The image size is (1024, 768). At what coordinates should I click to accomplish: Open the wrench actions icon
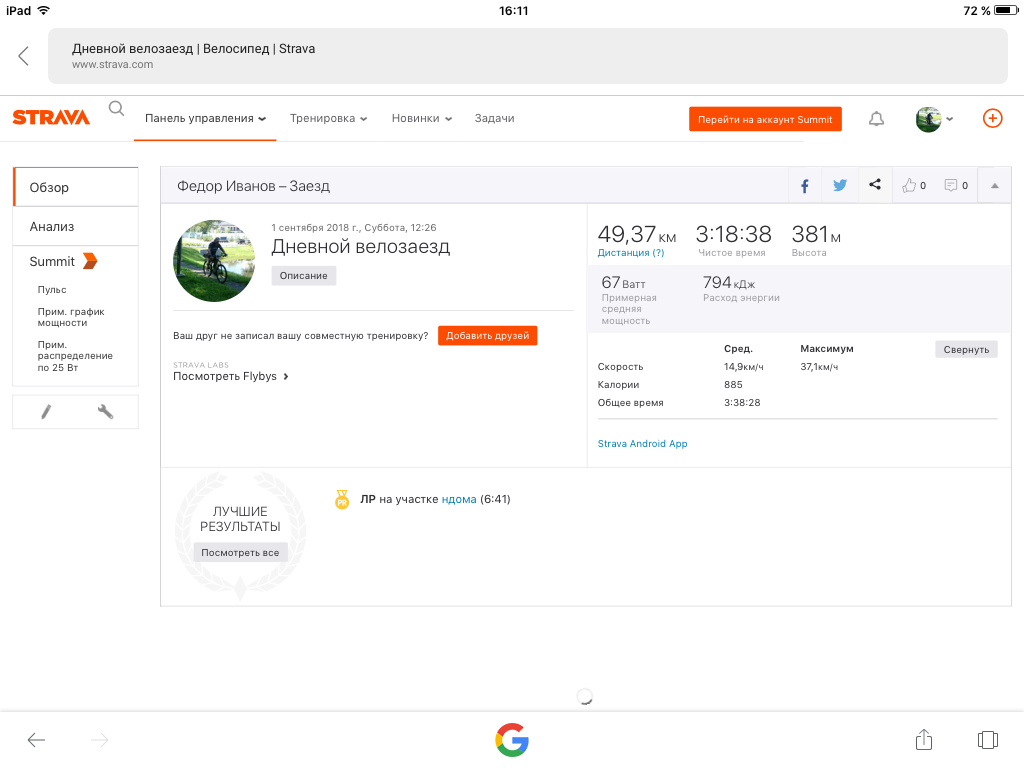[105, 411]
